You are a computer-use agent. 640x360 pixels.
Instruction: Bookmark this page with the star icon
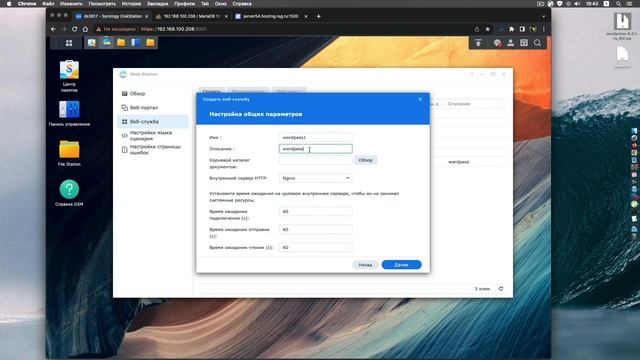pos(487,29)
